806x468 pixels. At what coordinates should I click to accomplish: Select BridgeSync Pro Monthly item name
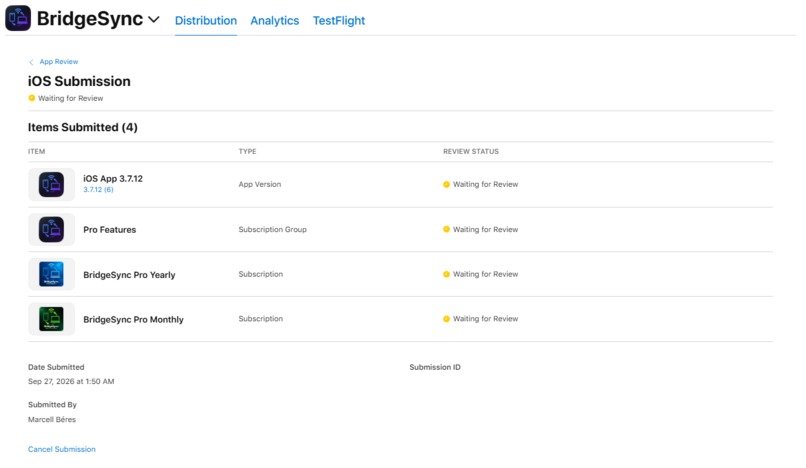(133, 319)
